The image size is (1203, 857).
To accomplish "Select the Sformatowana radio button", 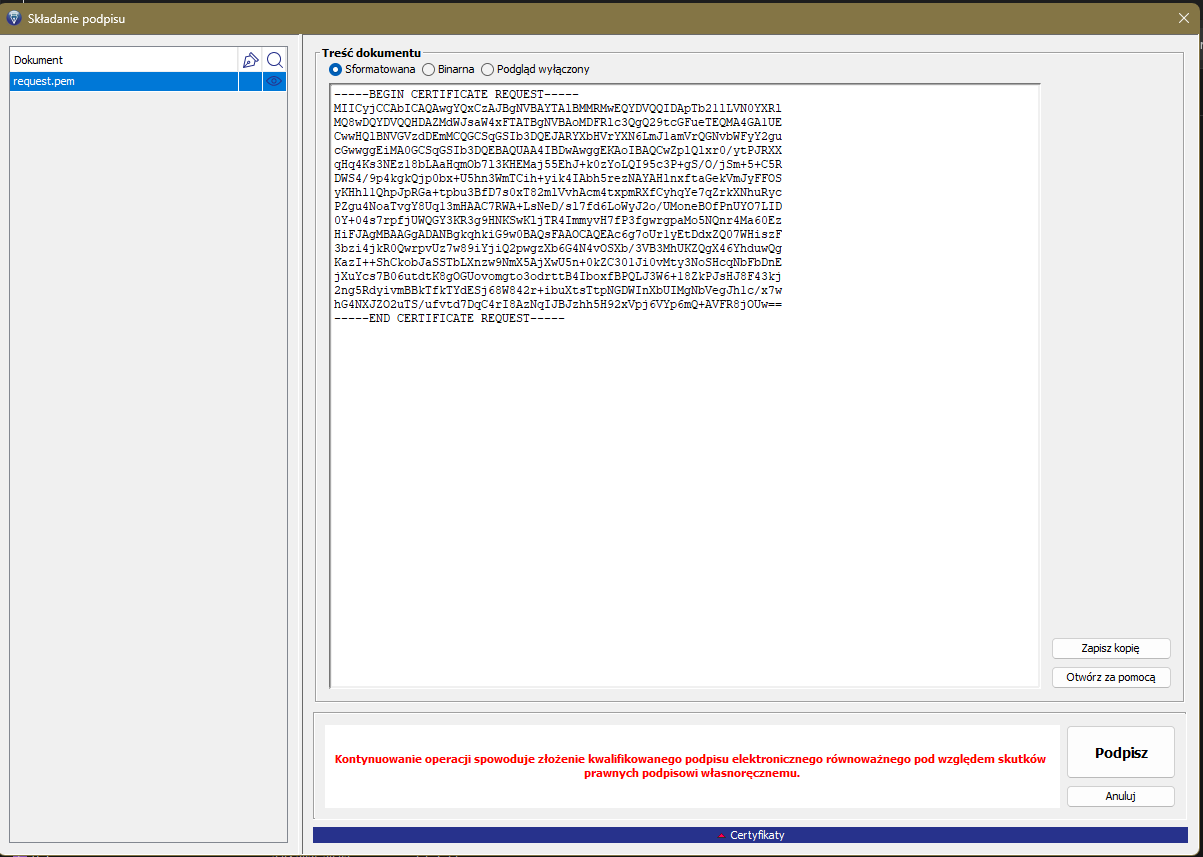I will 336,70.
